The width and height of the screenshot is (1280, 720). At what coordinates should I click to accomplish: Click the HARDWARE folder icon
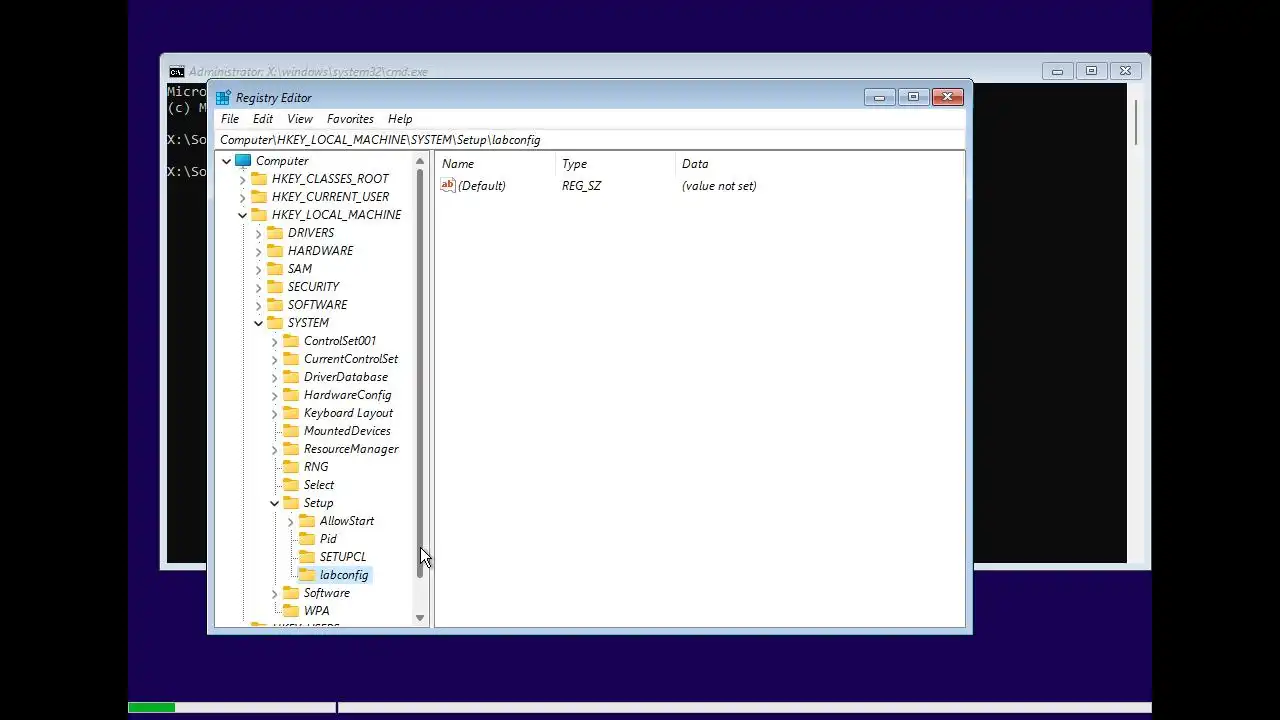[x=275, y=251]
